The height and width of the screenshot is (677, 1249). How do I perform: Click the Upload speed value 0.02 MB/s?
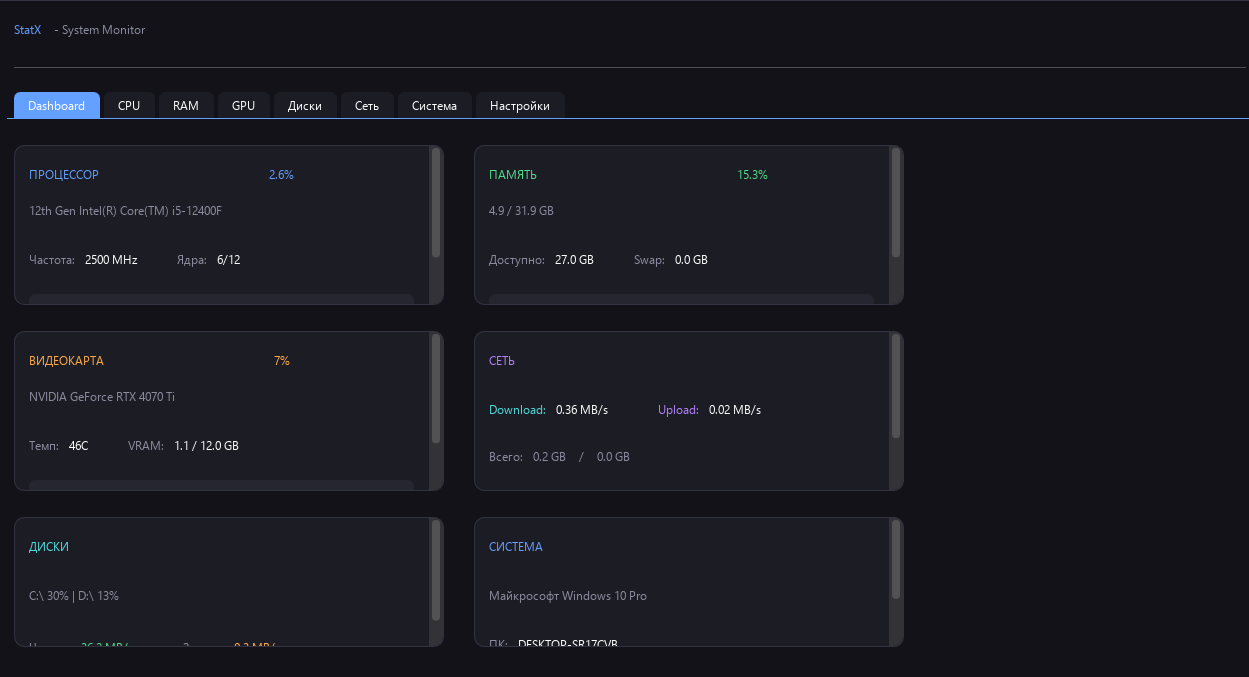pyautogui.click(x=737, y=409)
